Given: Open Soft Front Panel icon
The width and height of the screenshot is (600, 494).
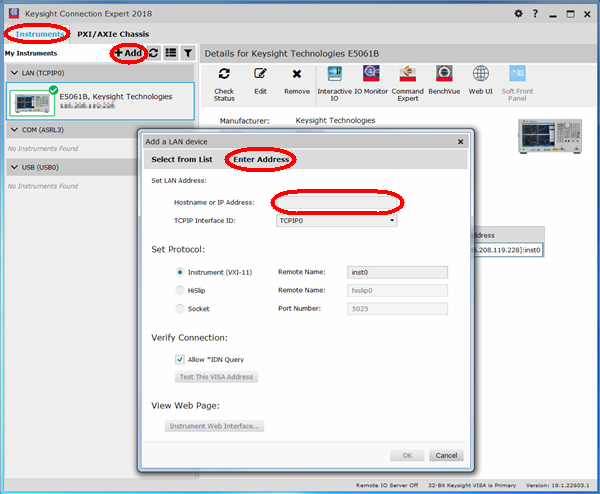Looking at the screenshot, I should (517, 73).
